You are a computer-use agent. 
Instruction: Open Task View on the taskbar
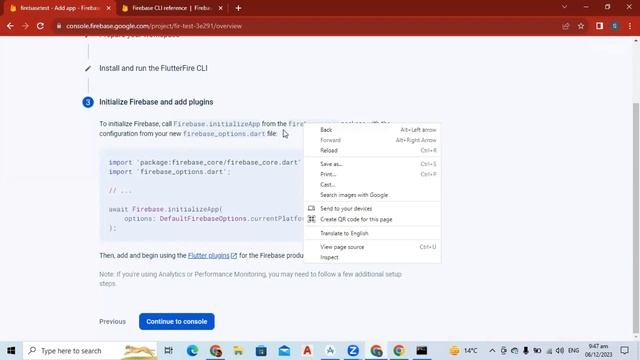pos(168,350)
